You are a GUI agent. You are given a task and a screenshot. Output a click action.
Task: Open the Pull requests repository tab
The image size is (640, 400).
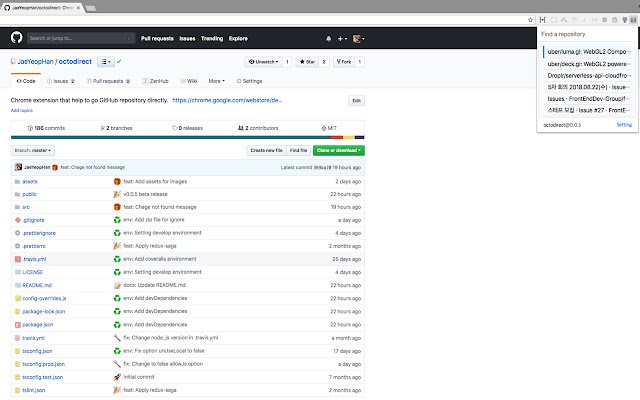pyautogui.click(x=108, y=81)
